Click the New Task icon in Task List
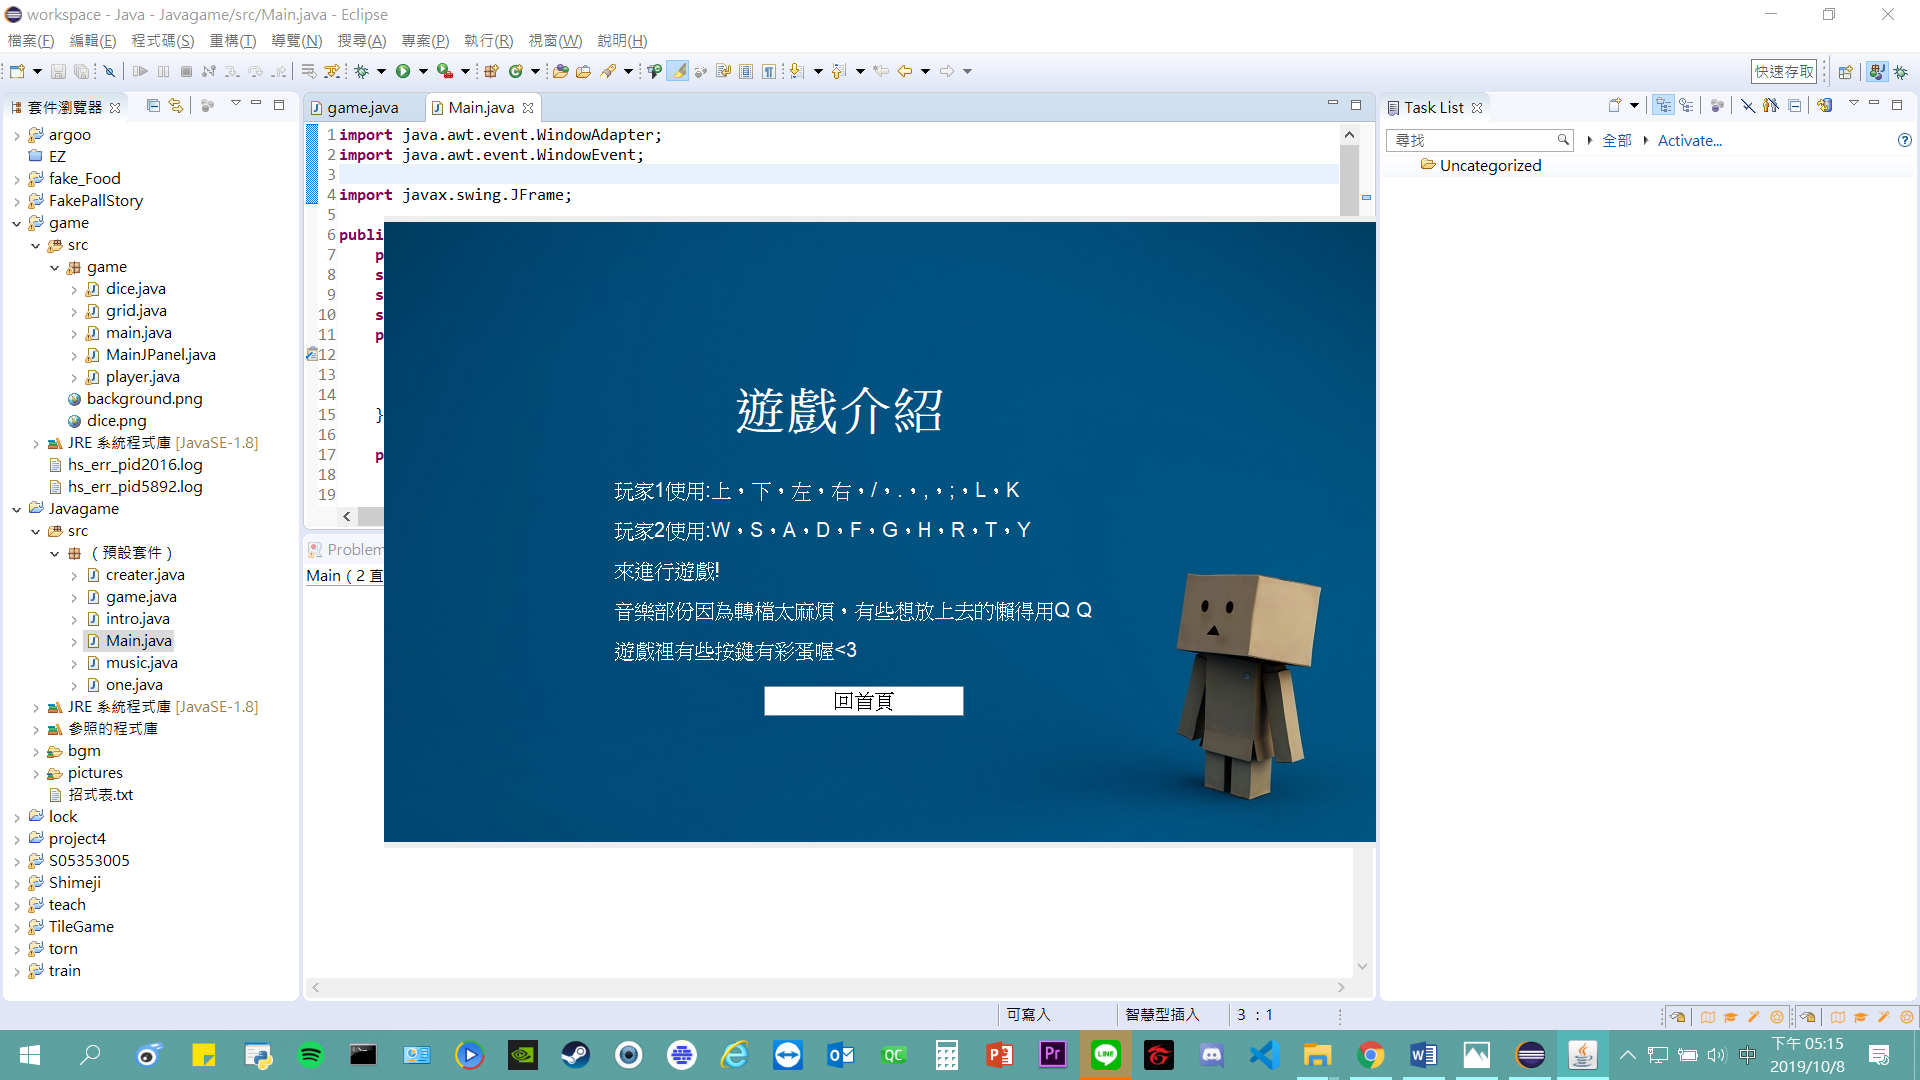This screenshot has height=1080, width=1920. [x=1614, y=106]
